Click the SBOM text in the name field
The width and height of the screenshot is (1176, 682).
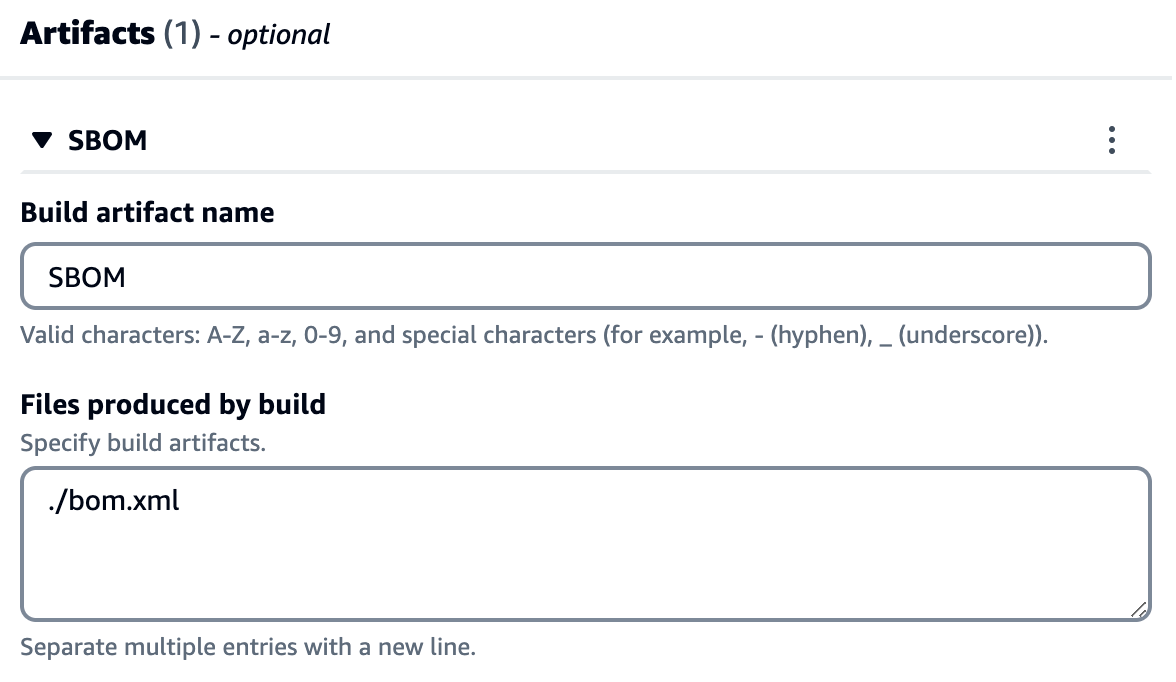coord(86,276)
